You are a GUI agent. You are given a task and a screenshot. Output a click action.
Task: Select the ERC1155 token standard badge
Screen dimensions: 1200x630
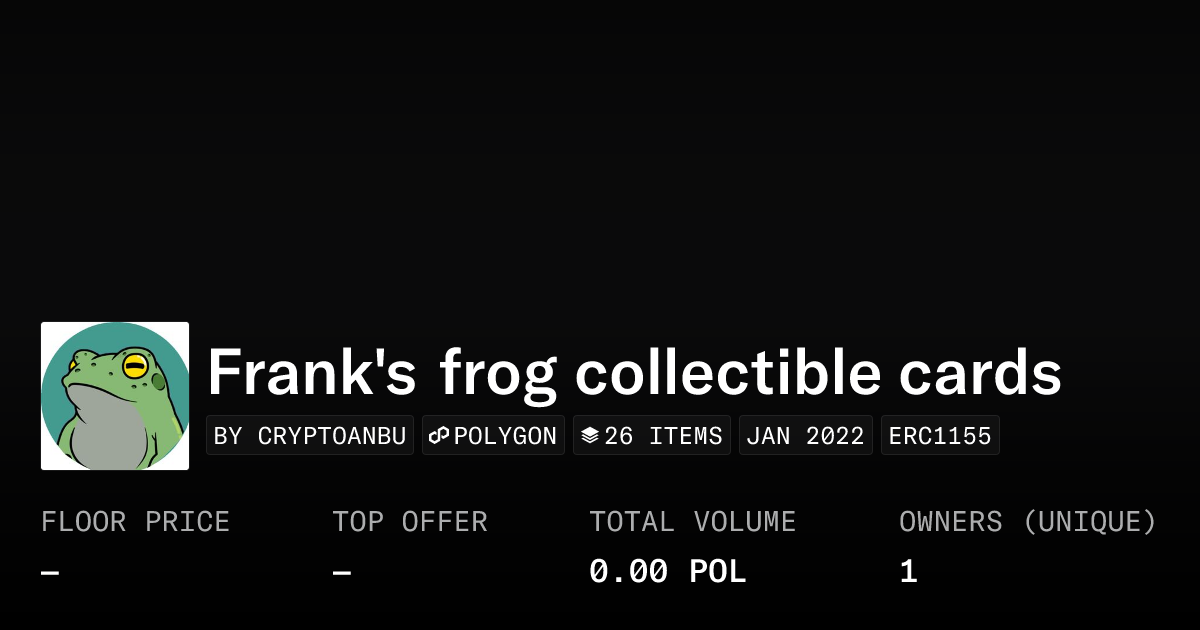tap(940, 436)
